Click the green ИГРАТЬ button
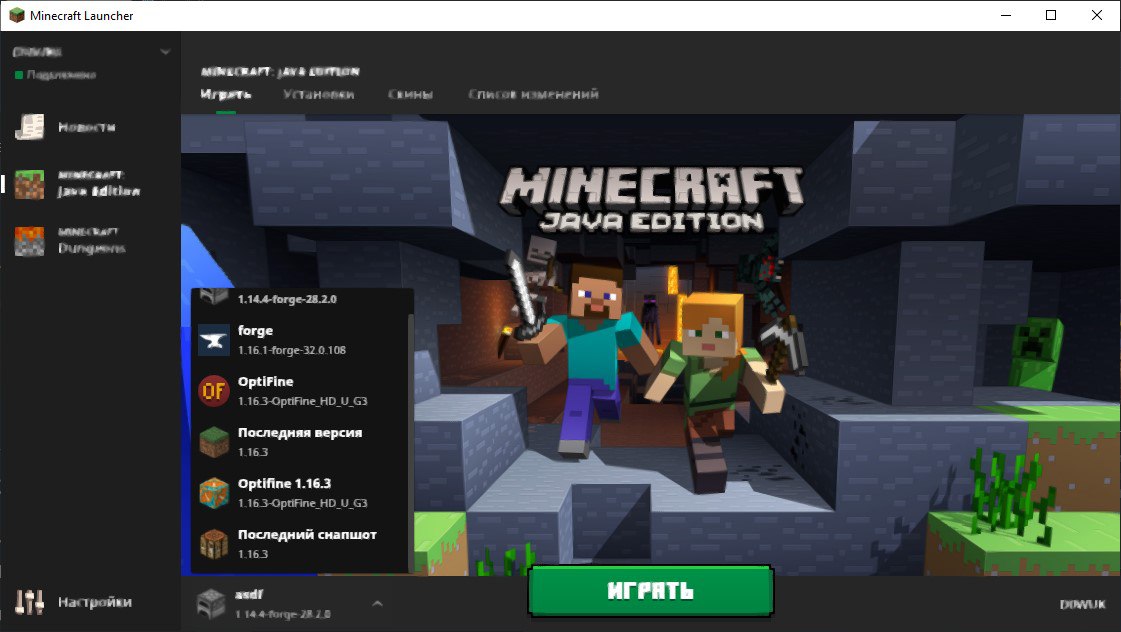This screenshot has width=1121, height=632. [x=651, y=591]
